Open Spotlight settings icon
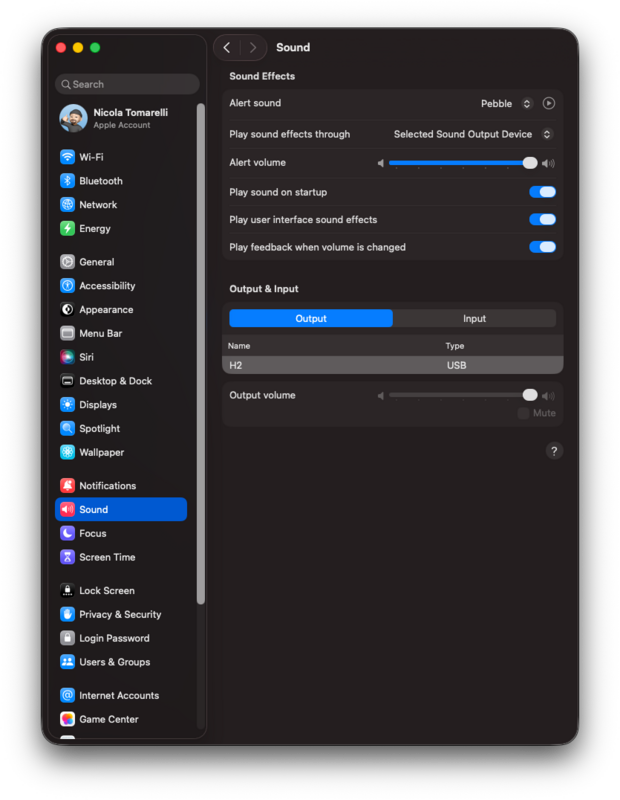 click(x=67, y=429)
